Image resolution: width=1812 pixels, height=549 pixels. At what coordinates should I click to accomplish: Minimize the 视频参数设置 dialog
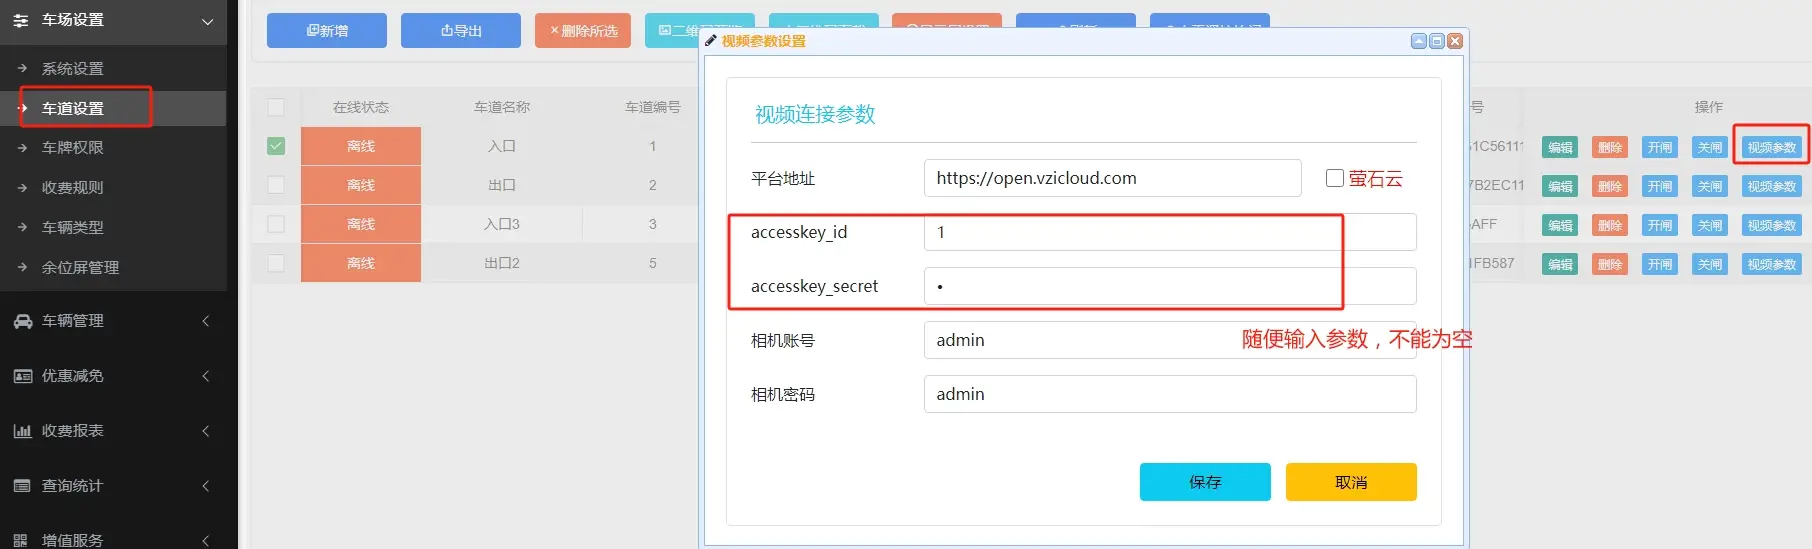tap(1419, 41)
